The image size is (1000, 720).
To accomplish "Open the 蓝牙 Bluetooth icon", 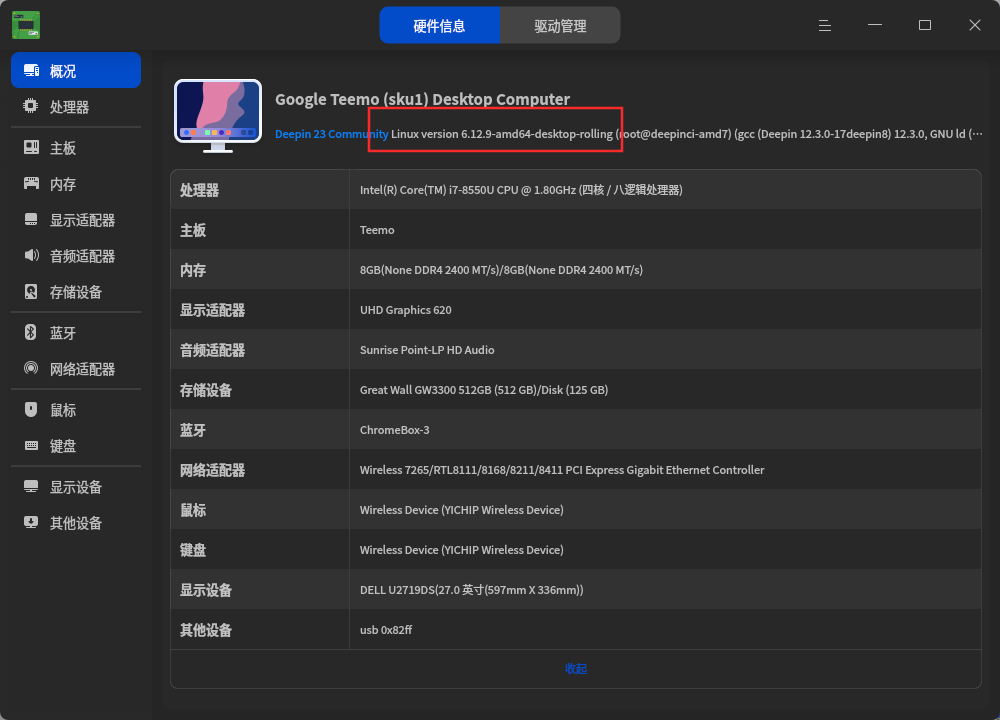I will pos(31,332).
